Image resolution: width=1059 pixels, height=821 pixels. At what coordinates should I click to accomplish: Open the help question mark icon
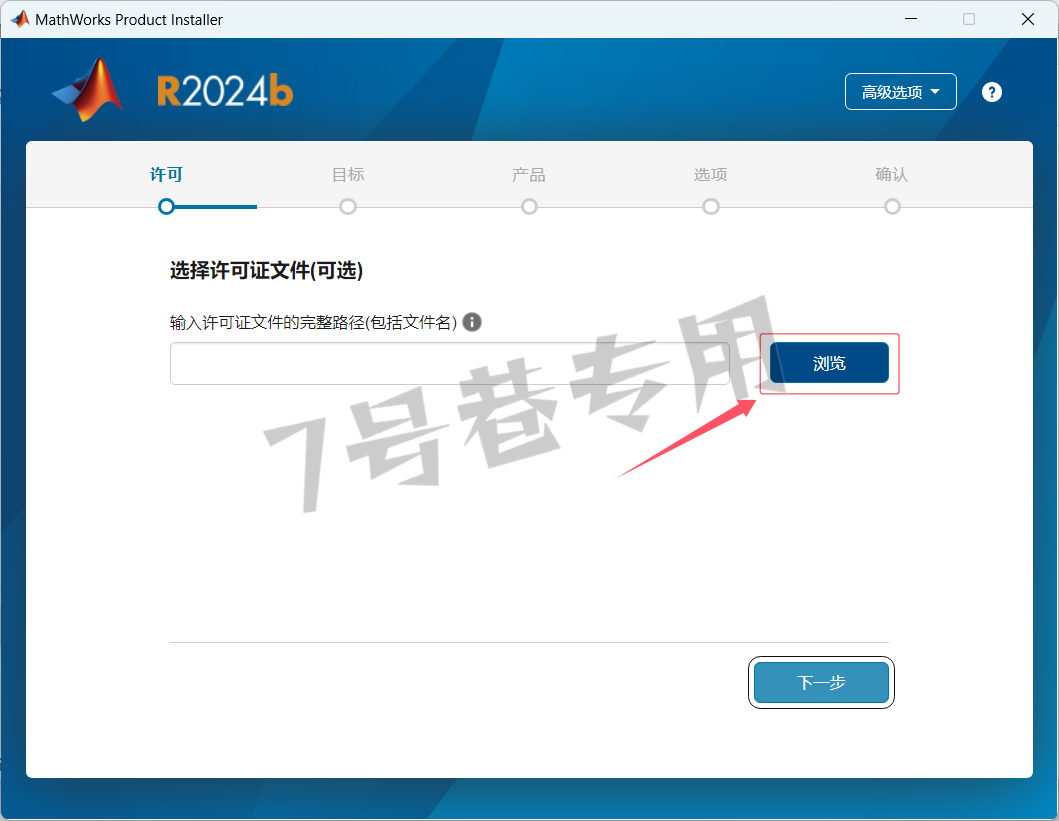pos(991,92)
